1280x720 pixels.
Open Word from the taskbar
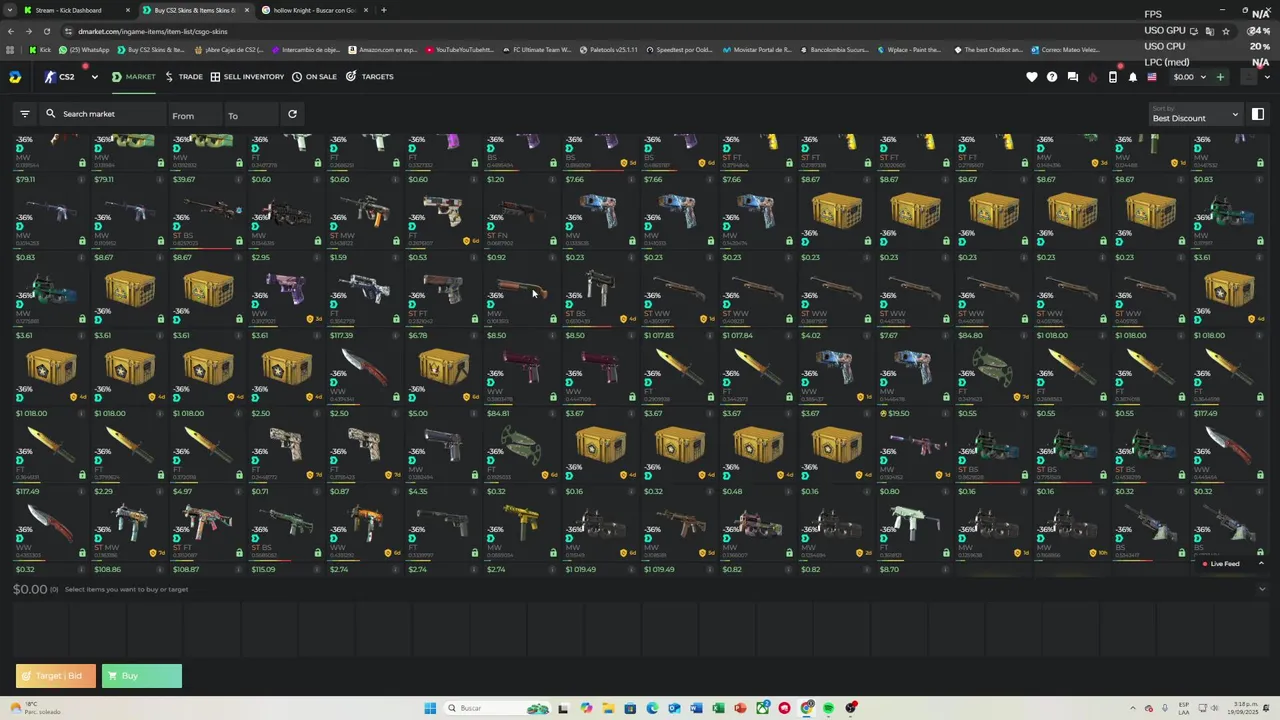[x=696, y=708]
